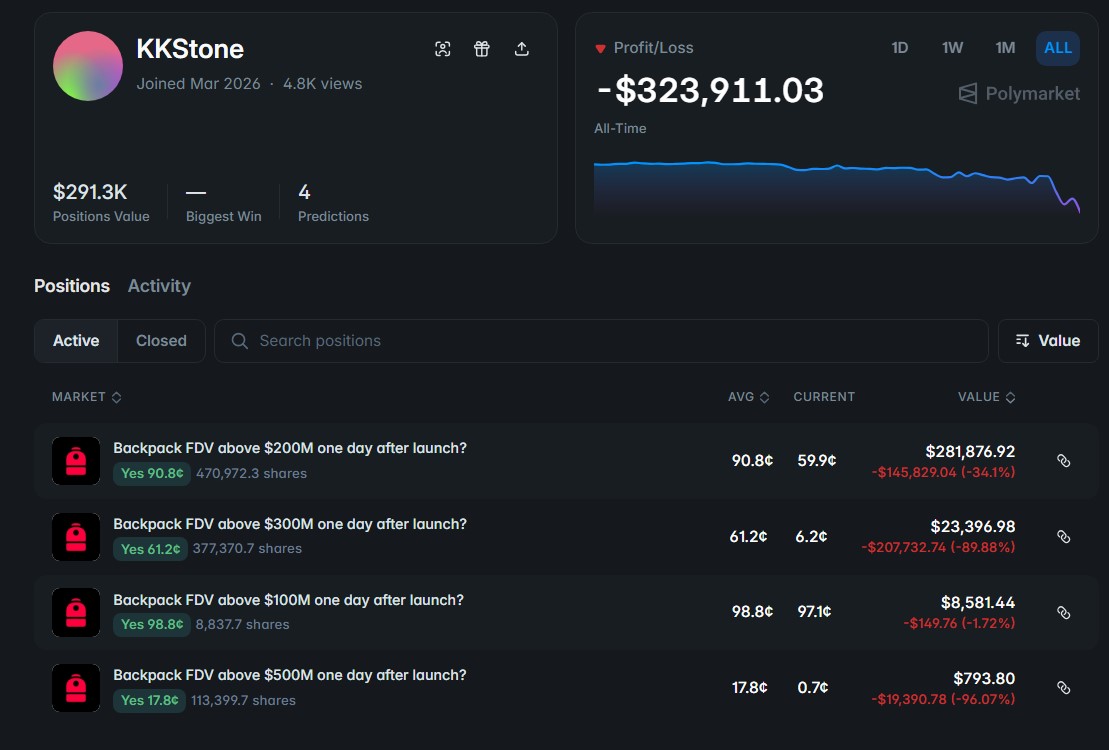Copy link icon for $100M FDV row
The height and width of the screenshot is (750, 1109).
pos(1063,613)
